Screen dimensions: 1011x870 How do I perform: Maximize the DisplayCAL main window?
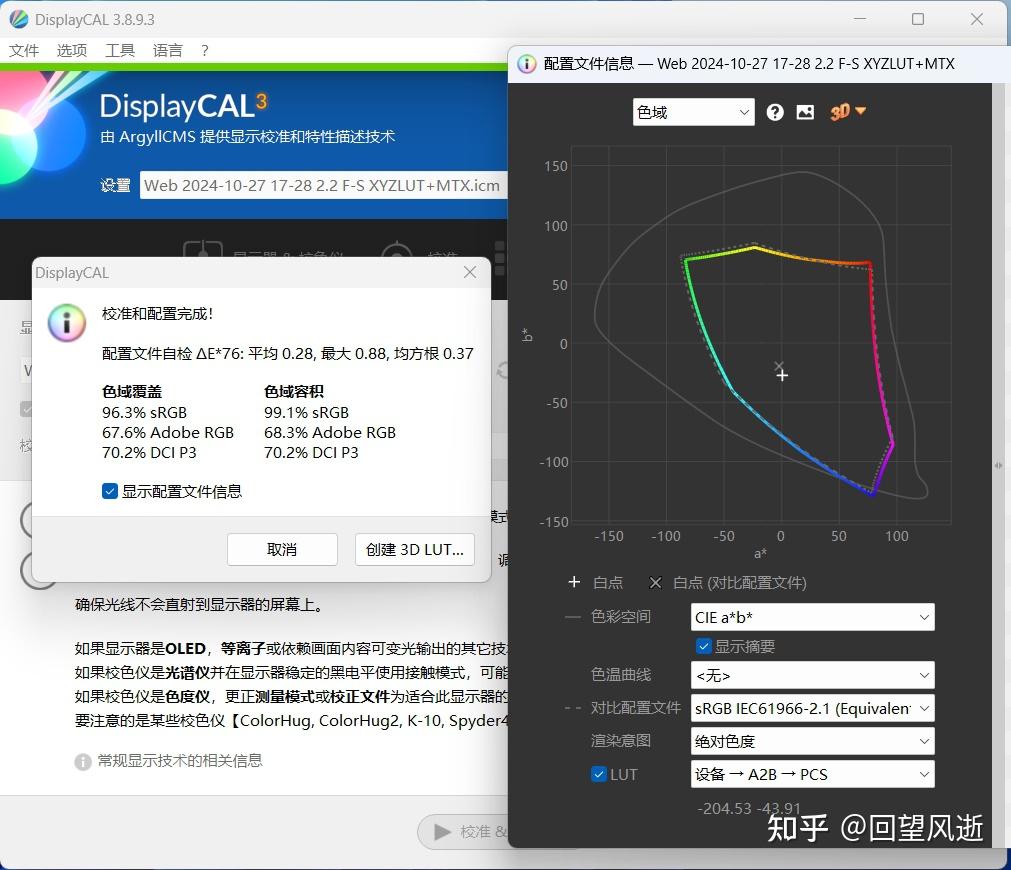point(918,19)
